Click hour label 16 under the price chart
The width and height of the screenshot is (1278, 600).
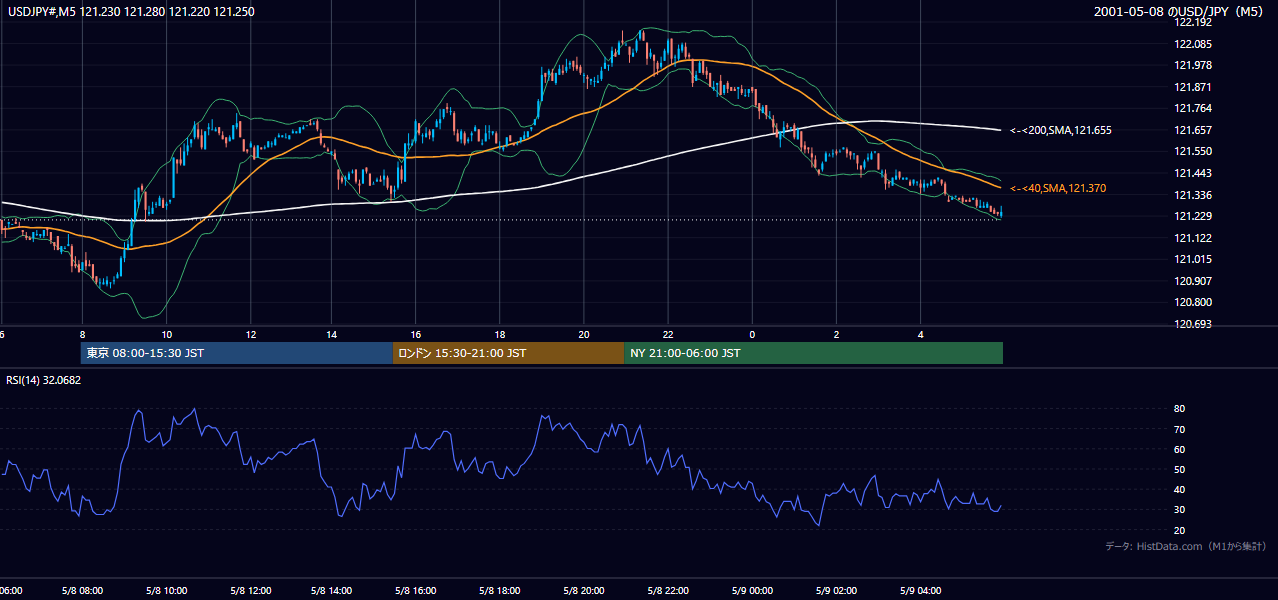tap(416, 335)
